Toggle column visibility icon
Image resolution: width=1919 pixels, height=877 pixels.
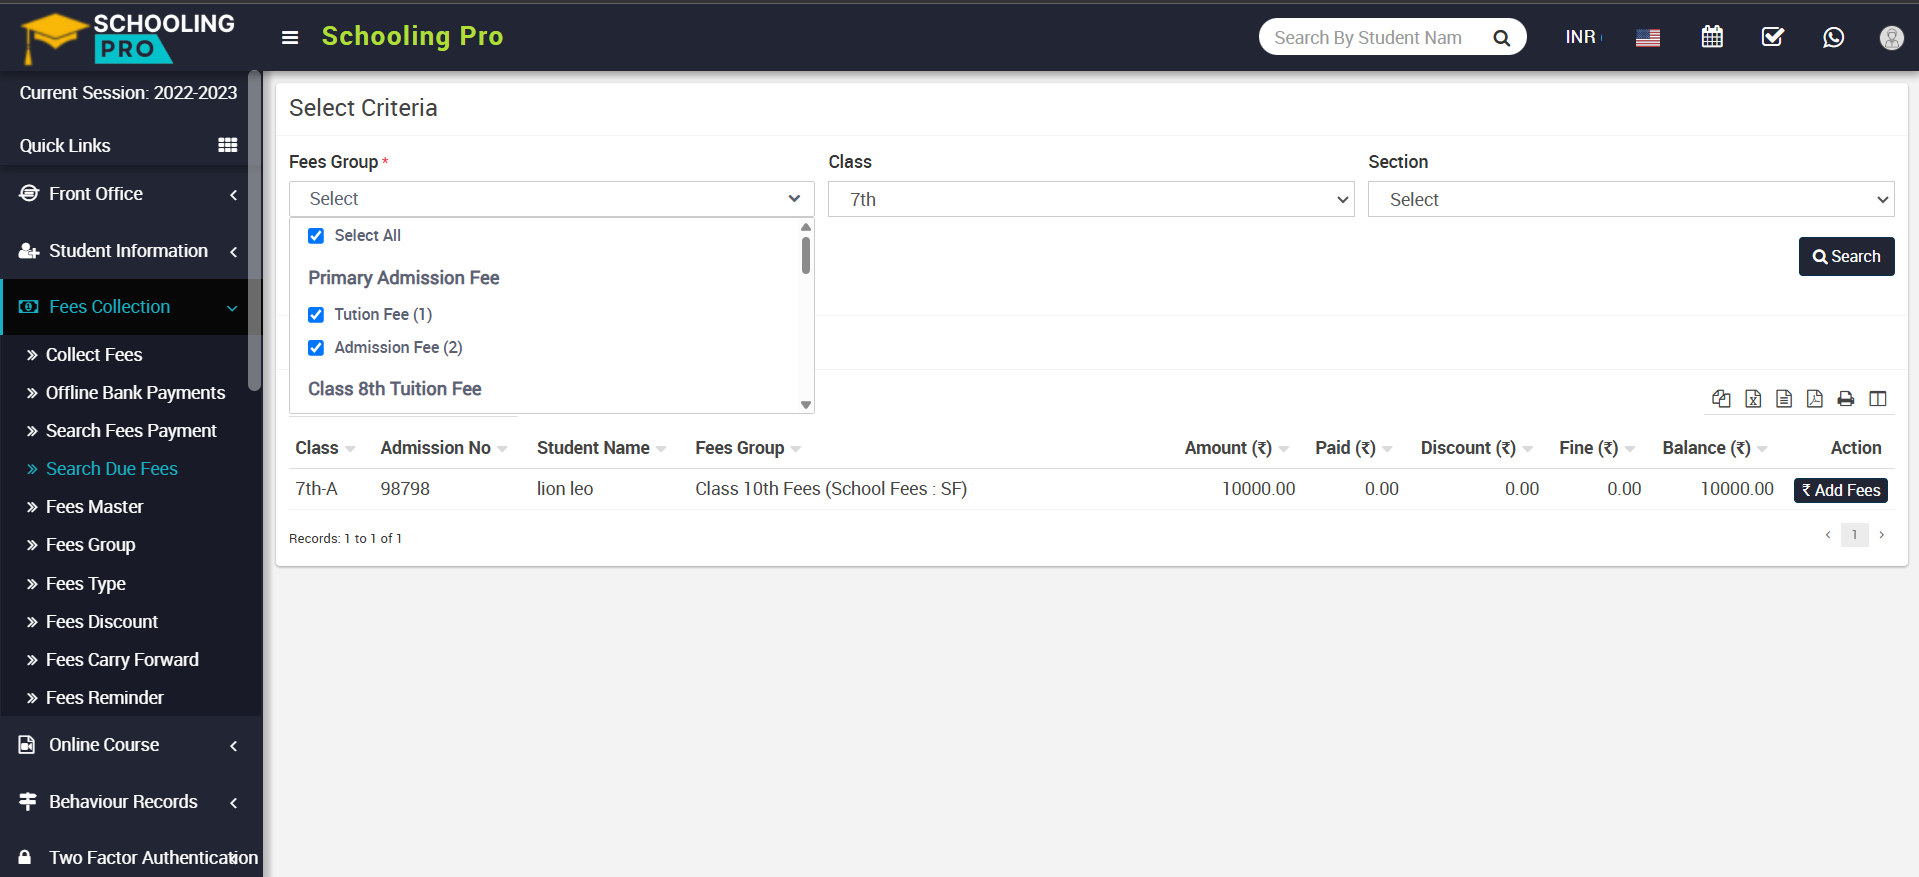[x=1878, y=399]
